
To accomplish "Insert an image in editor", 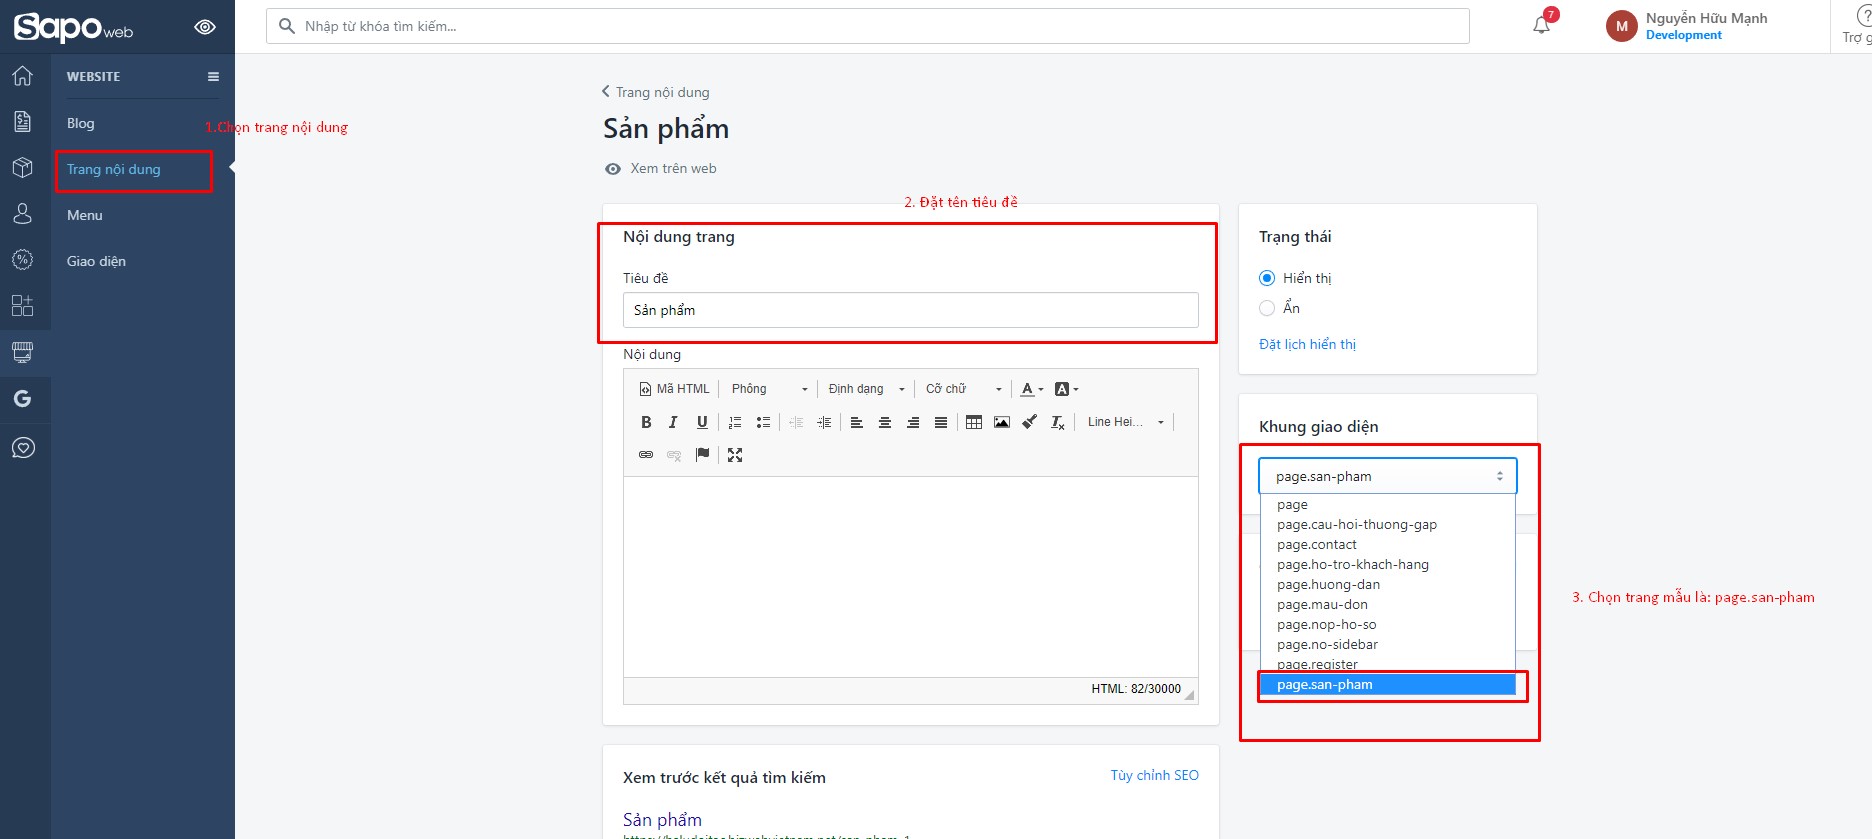I will (1002, 422).
